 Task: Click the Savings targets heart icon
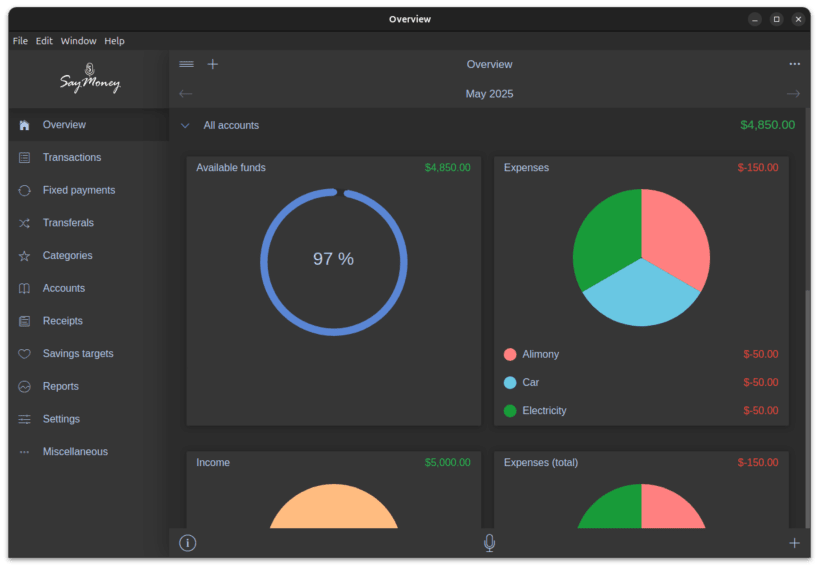[24, 354]
